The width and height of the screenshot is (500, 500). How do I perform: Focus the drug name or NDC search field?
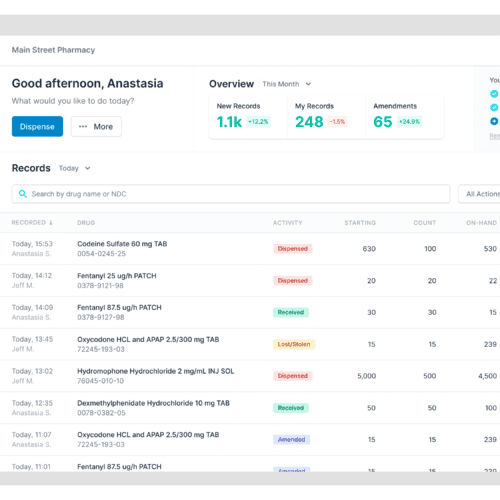(x=231, y=194)
